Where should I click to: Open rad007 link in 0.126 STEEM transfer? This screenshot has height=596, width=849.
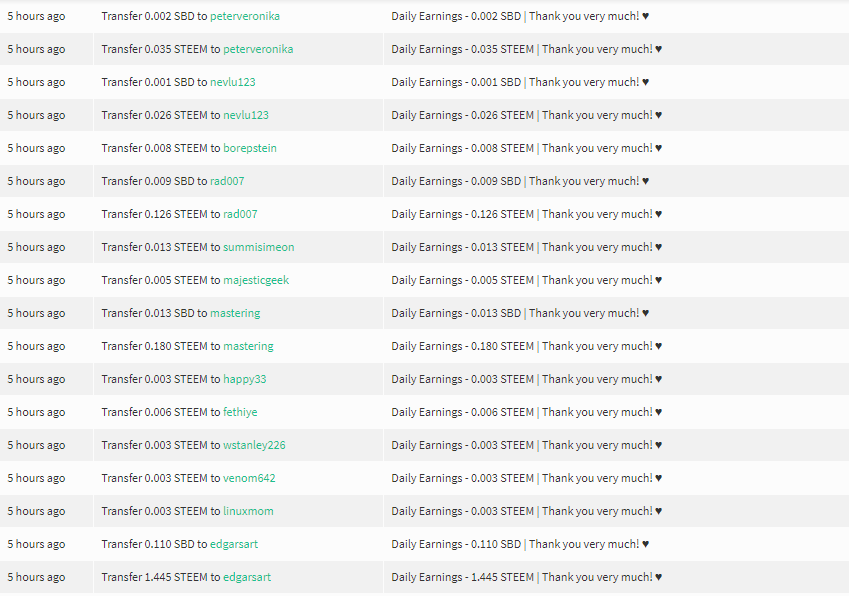[x=240, y=214]
